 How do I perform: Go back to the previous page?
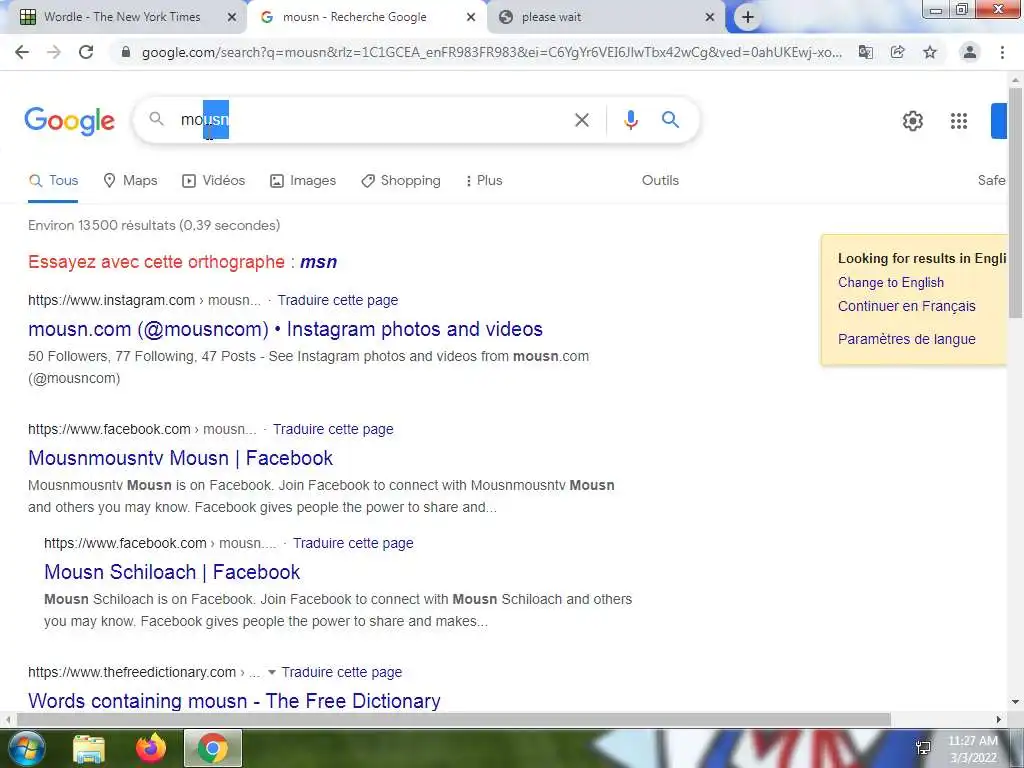pos(22,52)
